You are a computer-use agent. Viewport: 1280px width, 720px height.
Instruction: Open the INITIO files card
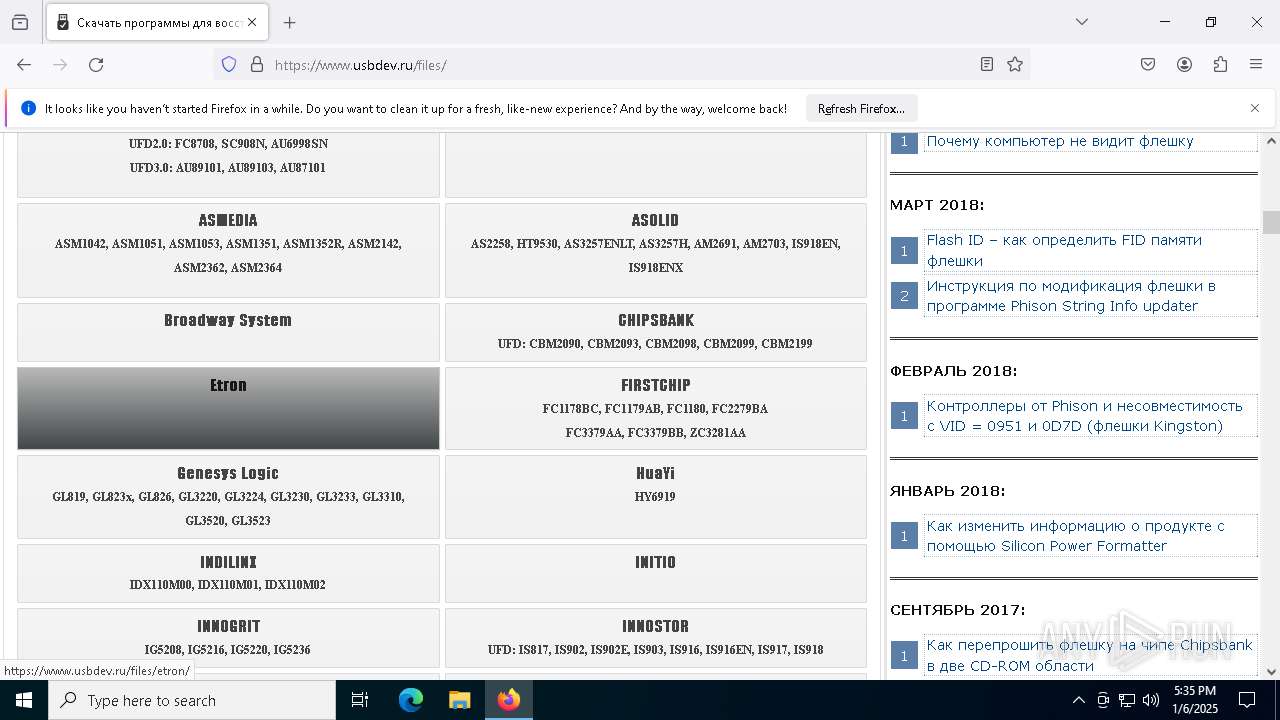pos(655,573)
